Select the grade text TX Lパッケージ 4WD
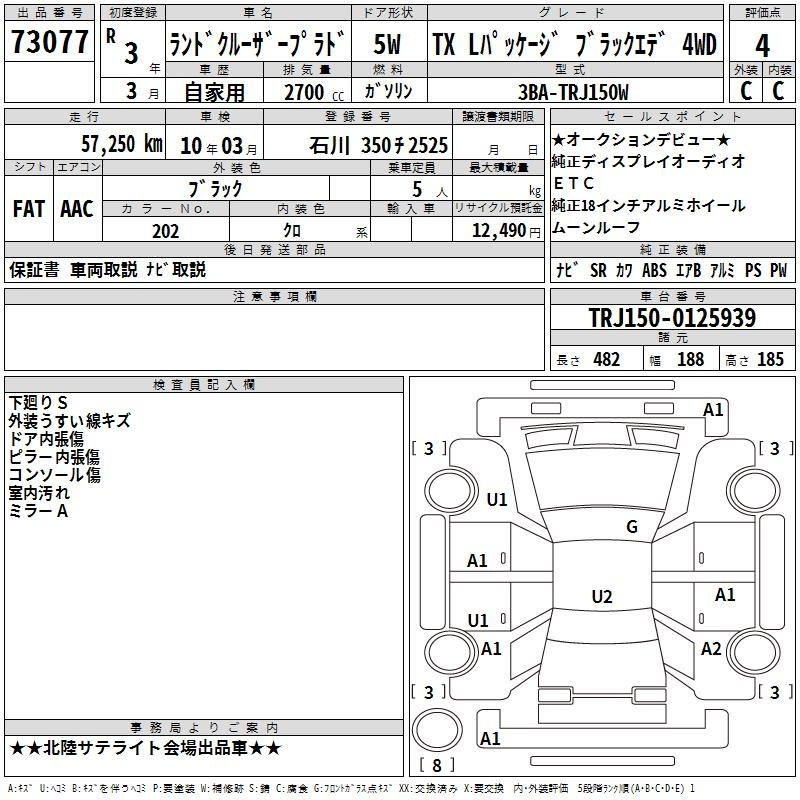Viewport: 800px width, 800px height. pyautogui.click(x=575, y=44)
